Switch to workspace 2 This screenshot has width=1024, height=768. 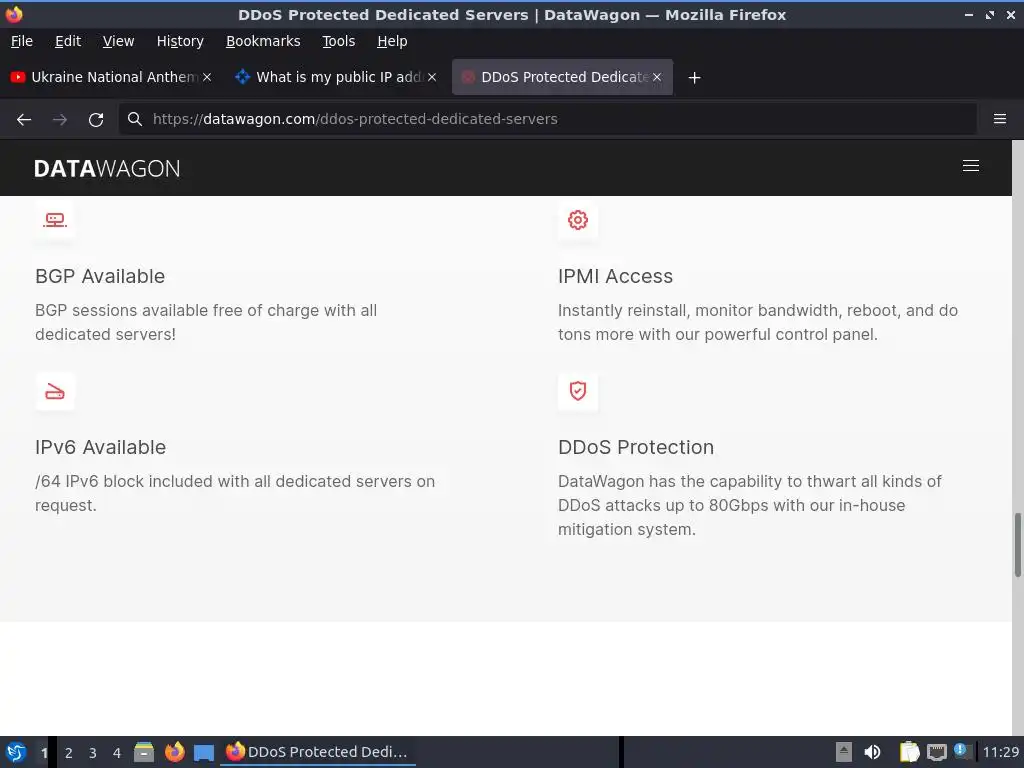point(69,752)
